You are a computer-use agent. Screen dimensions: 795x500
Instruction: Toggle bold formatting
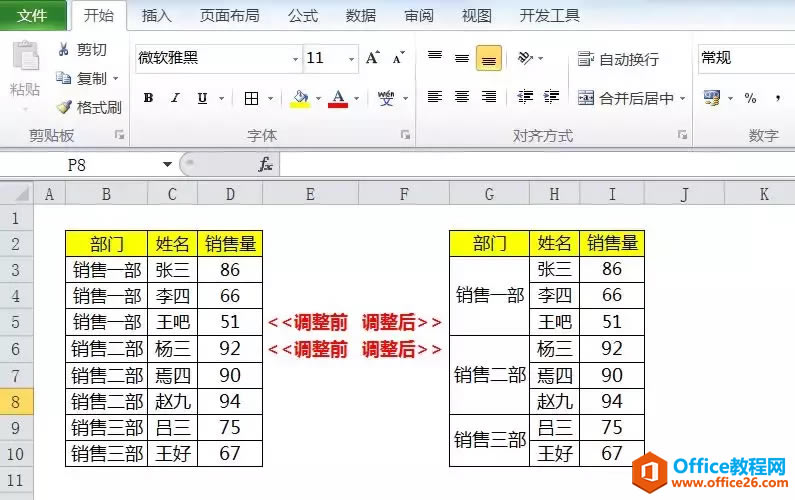149,98
